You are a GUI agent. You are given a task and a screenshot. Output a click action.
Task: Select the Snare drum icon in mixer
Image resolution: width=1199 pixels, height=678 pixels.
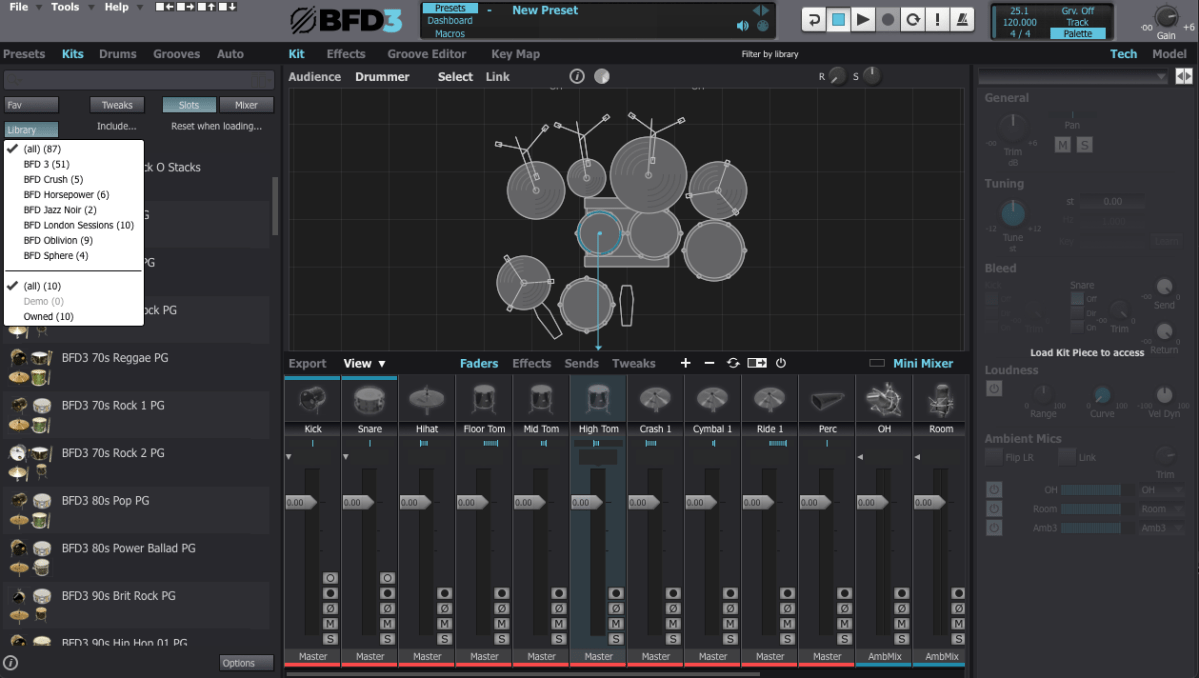click(x=369, y=400)
